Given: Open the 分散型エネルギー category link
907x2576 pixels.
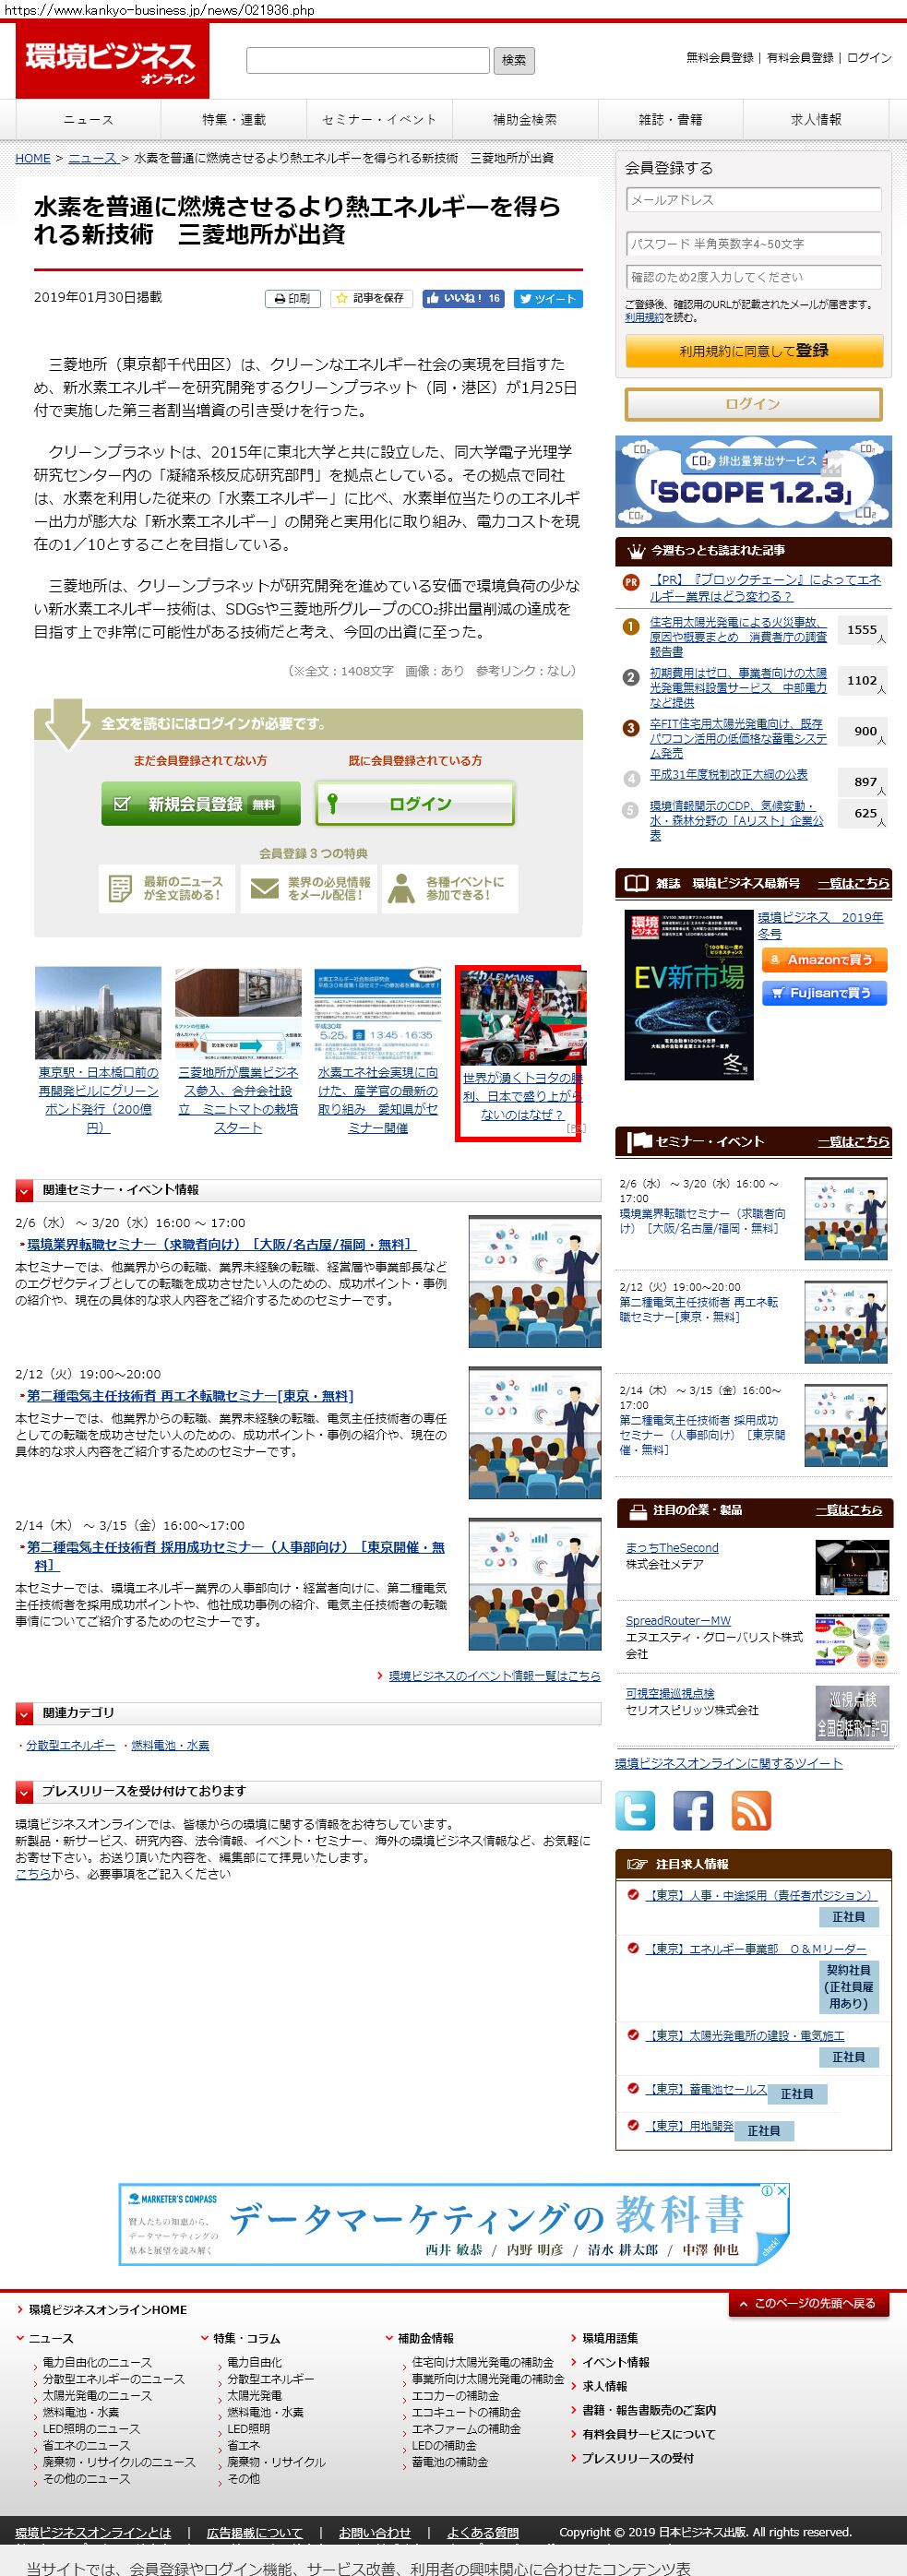Looking at the screenshot, I should click(70, 1745).
